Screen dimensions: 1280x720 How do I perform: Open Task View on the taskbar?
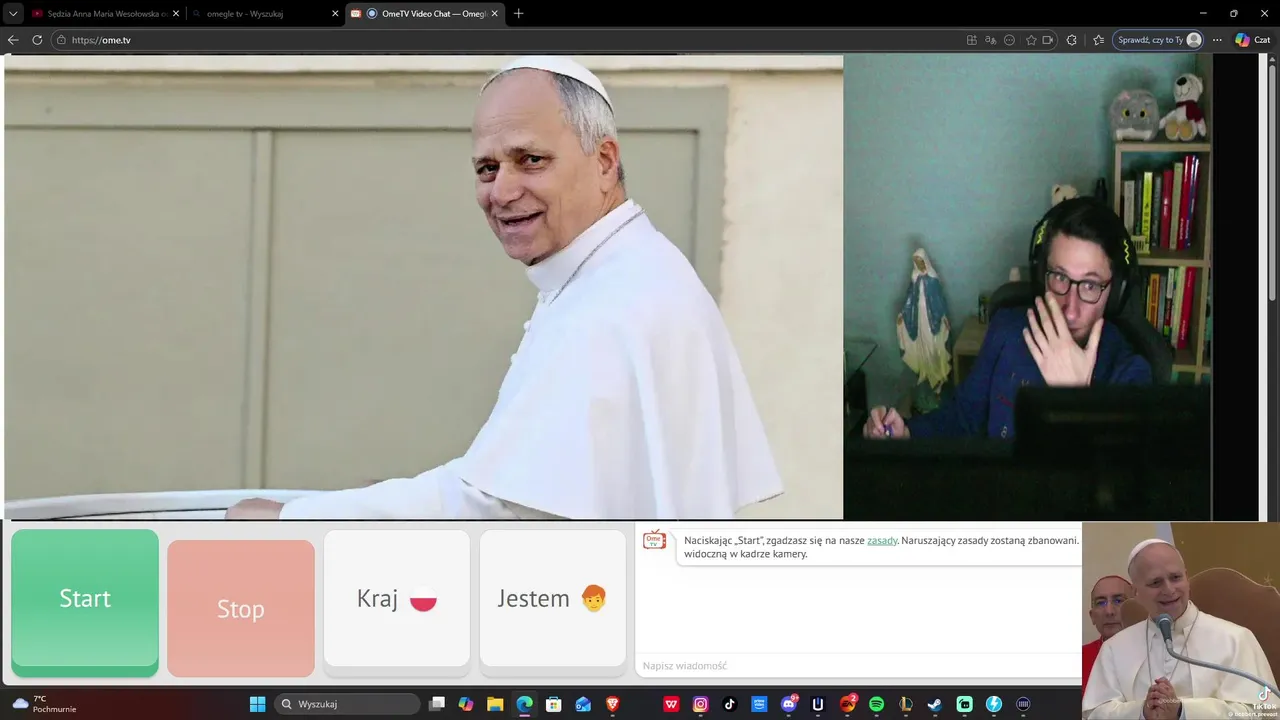coord(437,704)
